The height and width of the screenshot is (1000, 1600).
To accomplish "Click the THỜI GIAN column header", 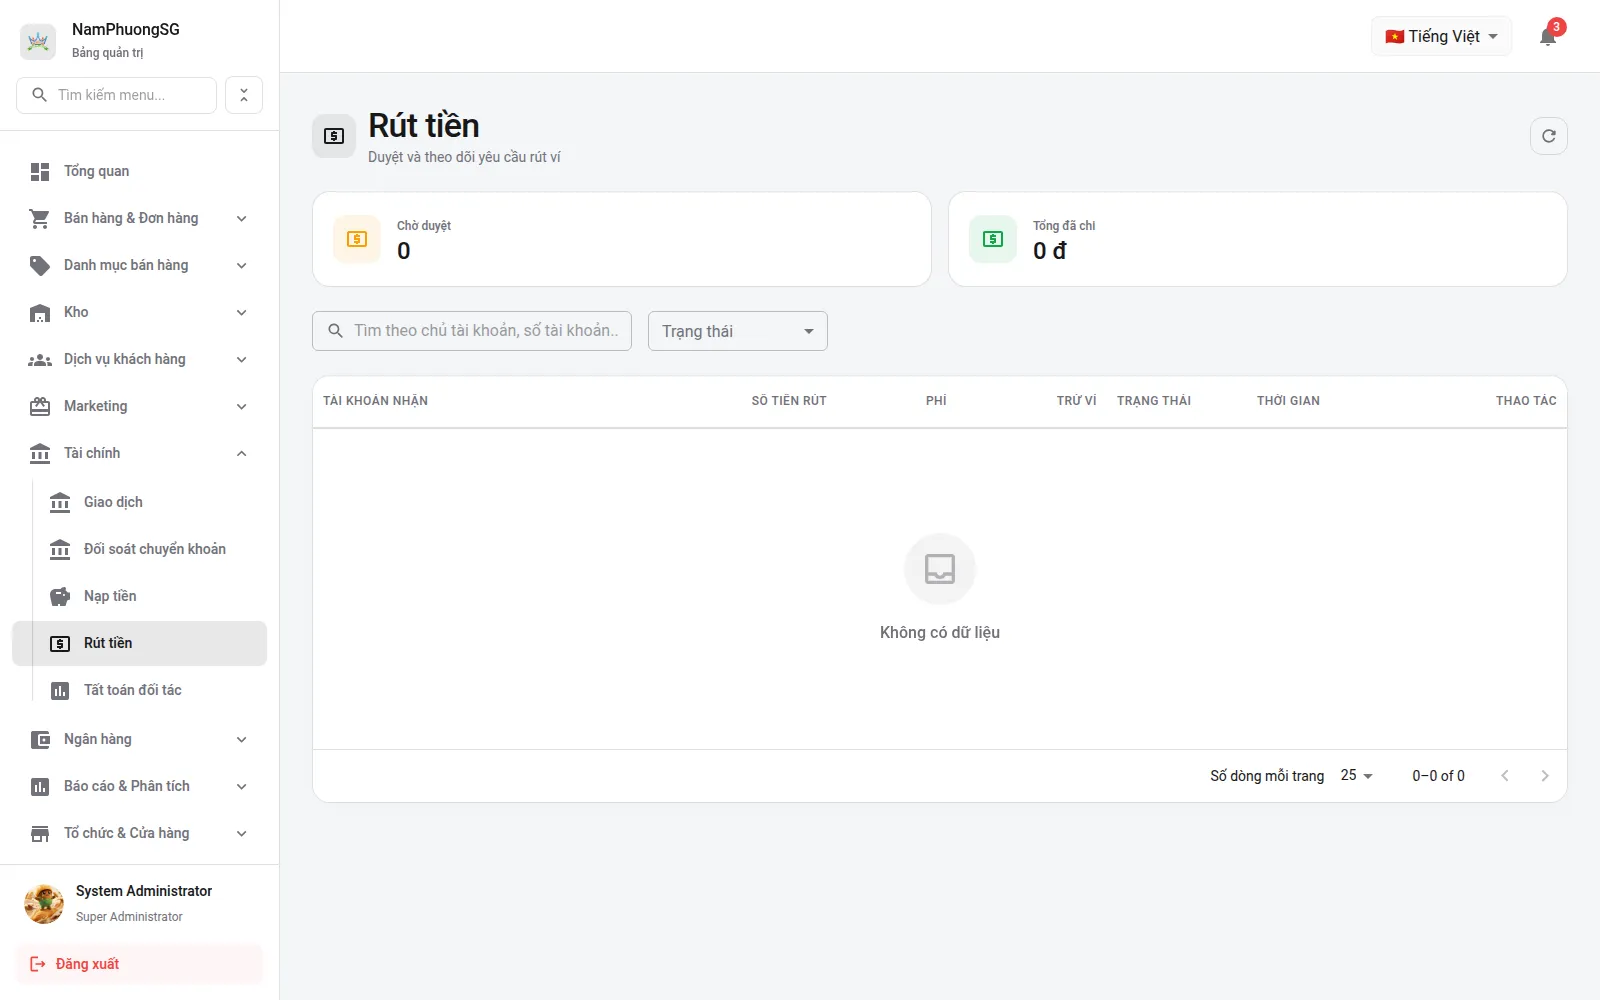I will (x=1288, y=401).
